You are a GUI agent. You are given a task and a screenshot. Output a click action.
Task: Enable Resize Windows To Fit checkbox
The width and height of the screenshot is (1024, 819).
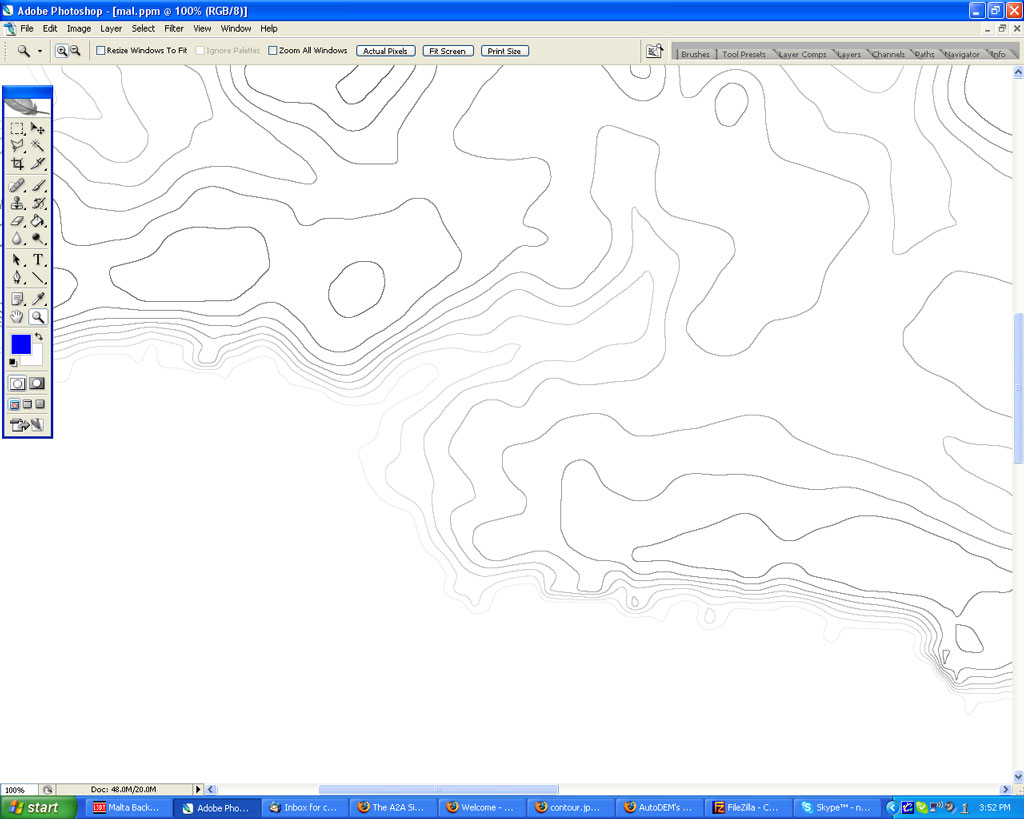(101, 50)
